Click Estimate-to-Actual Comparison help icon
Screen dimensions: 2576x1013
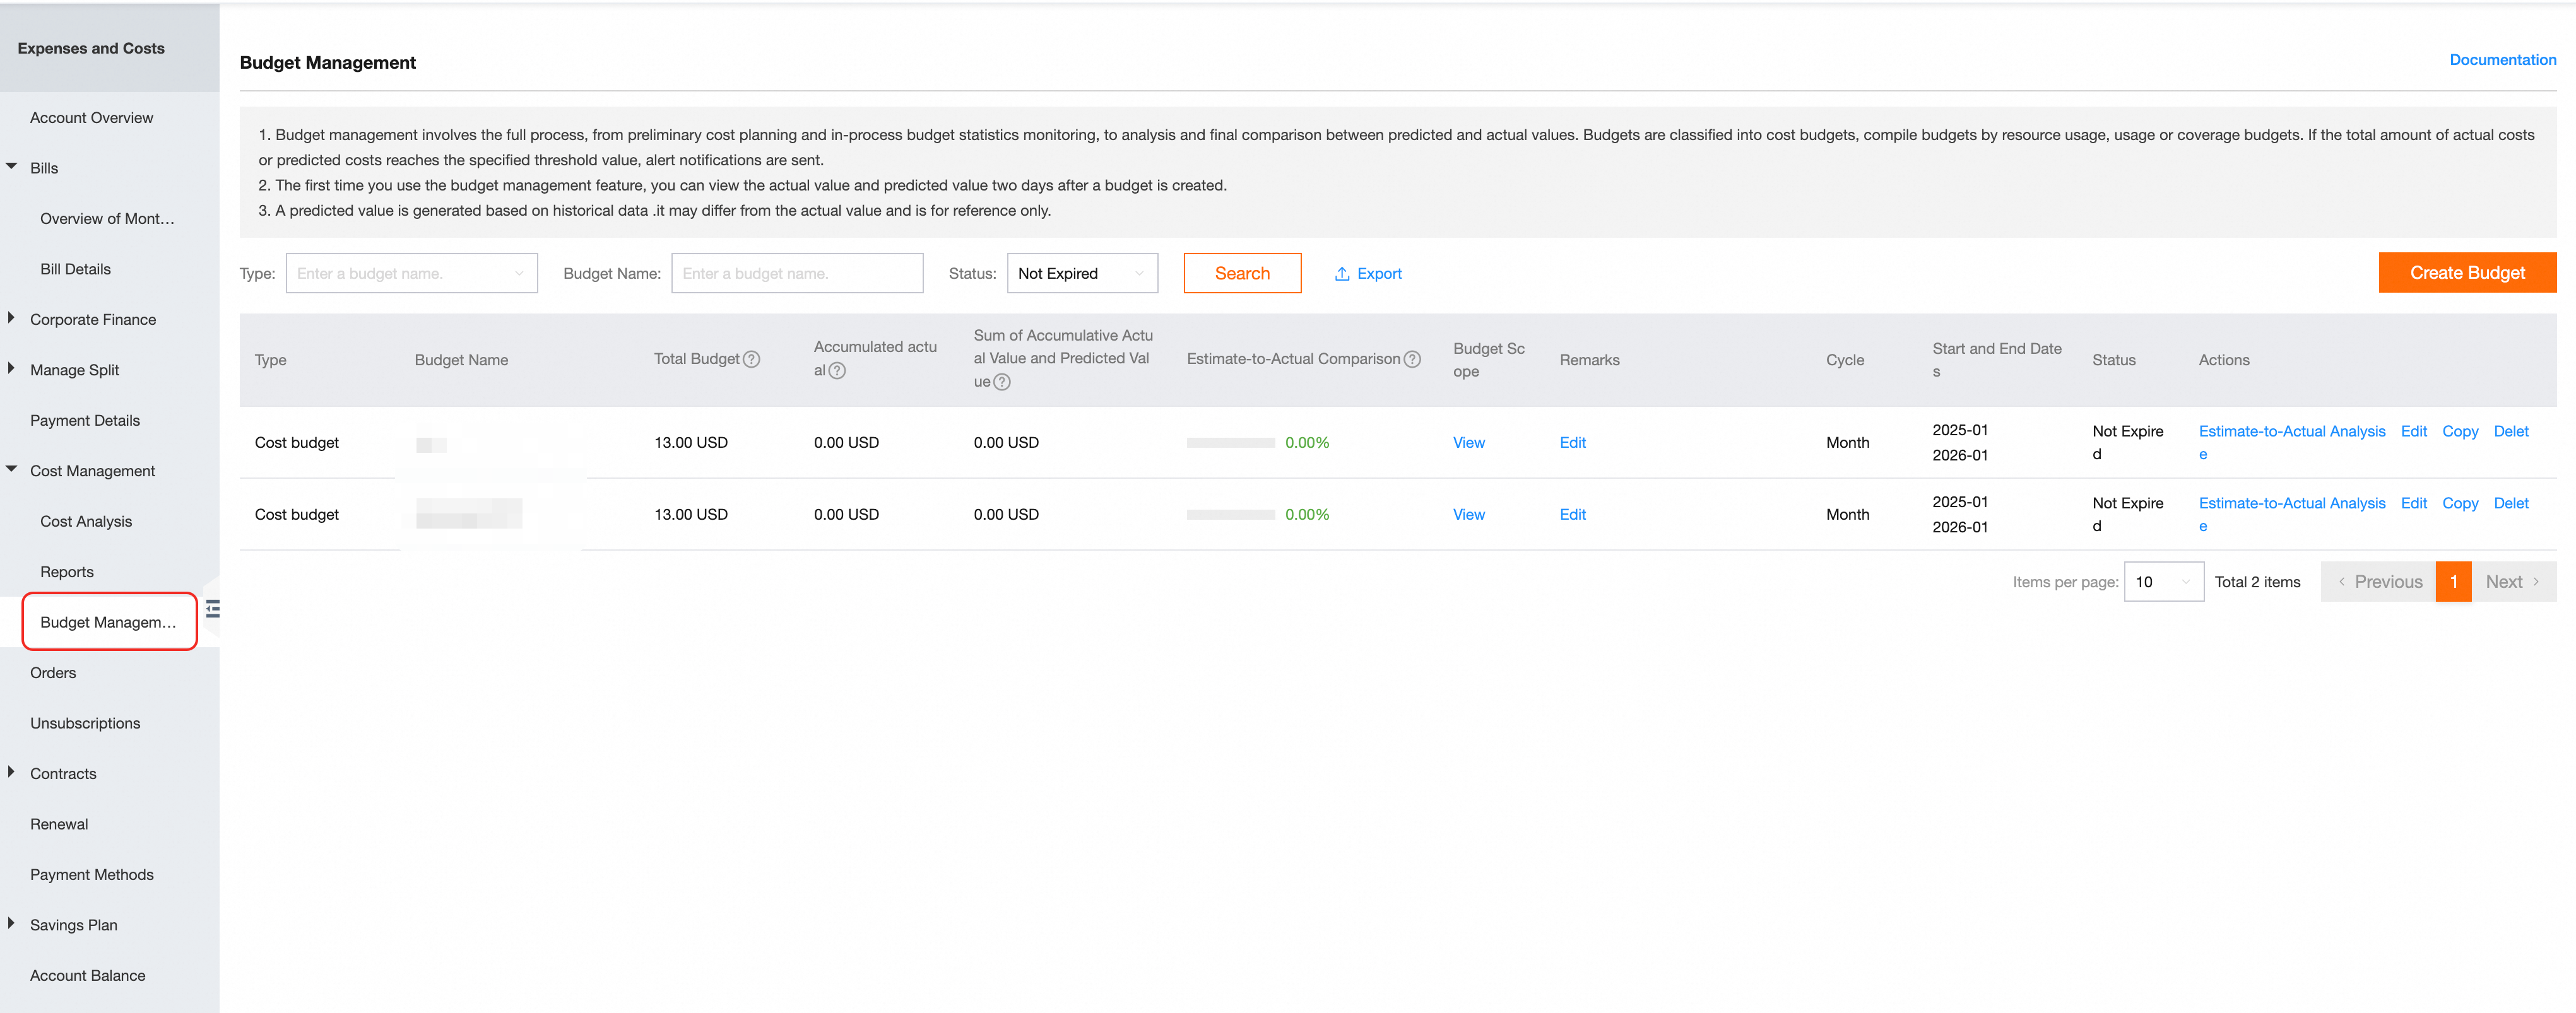[x=1412, y=359]
